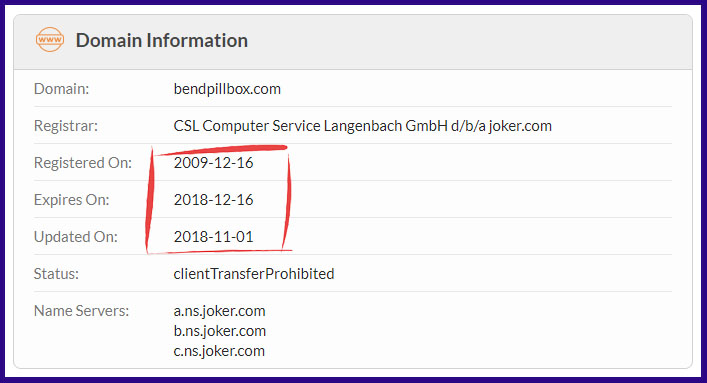Click the Expires On: label
The image size is (707, 383).
click(x=72, y=200)
